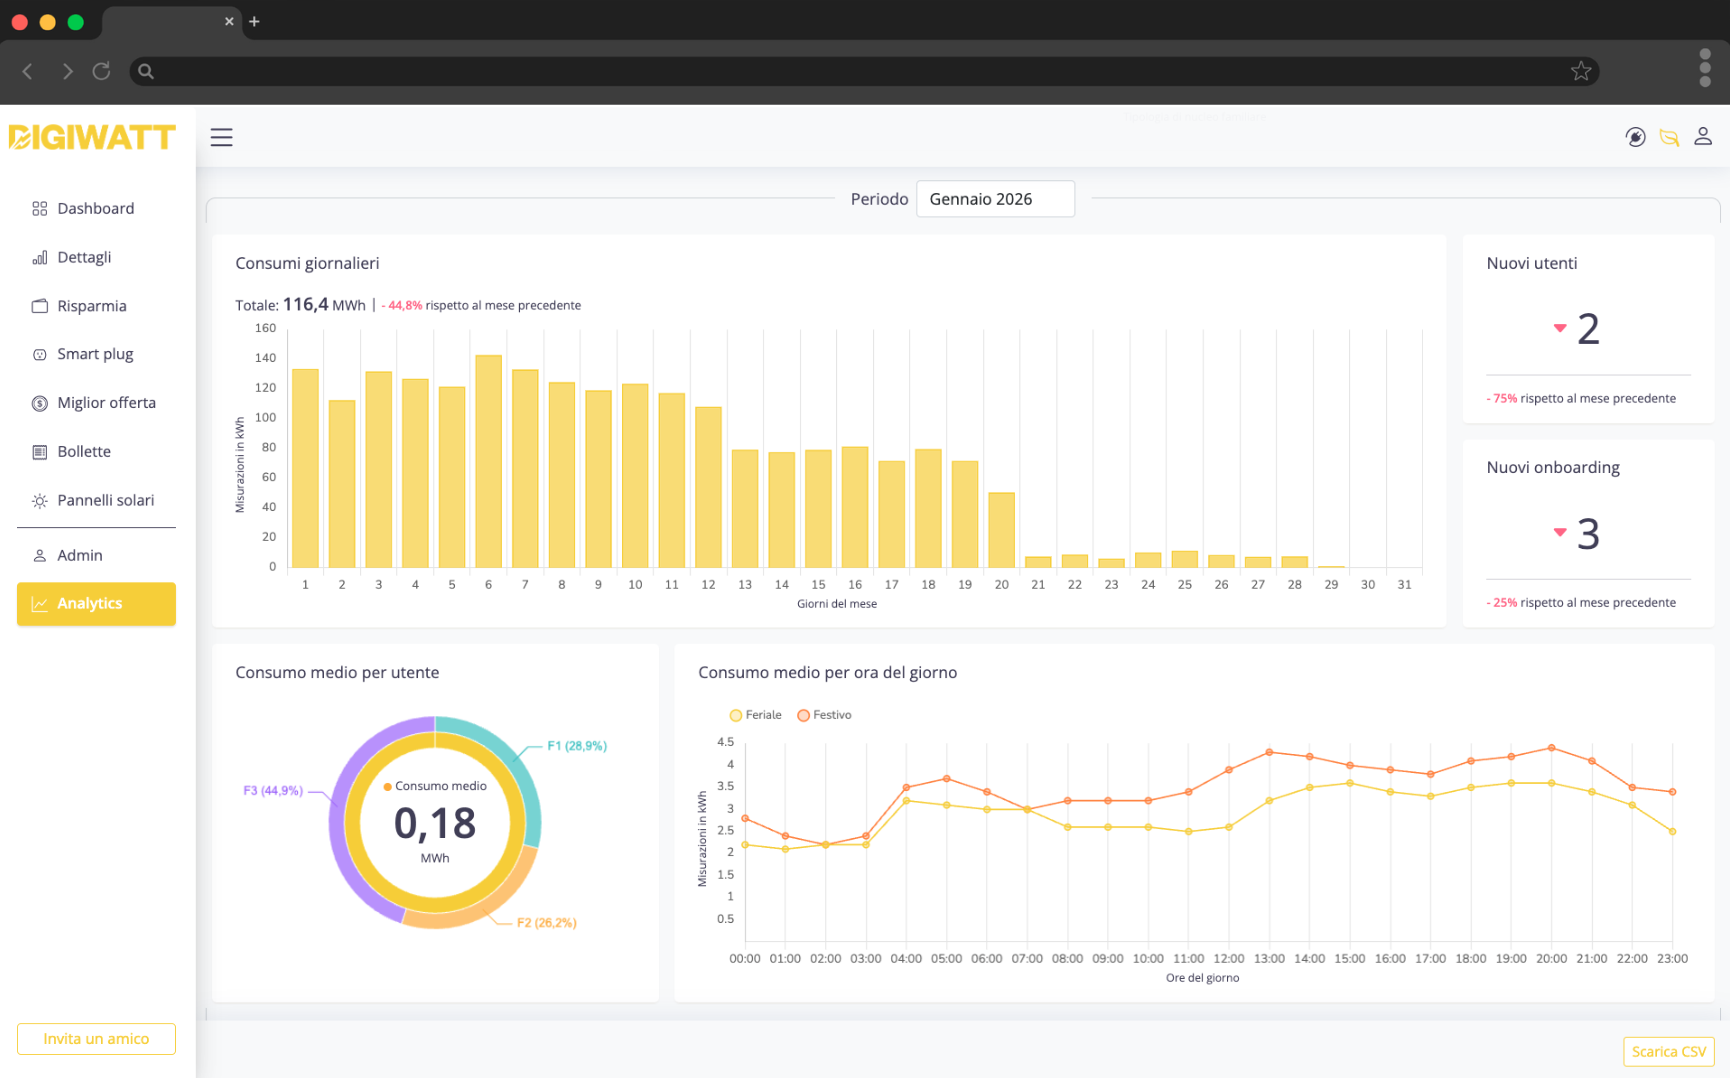This screenshot has height=1078, width=1730.
Task: Download data with Scarica CSV
Action: point(1668,1051)
